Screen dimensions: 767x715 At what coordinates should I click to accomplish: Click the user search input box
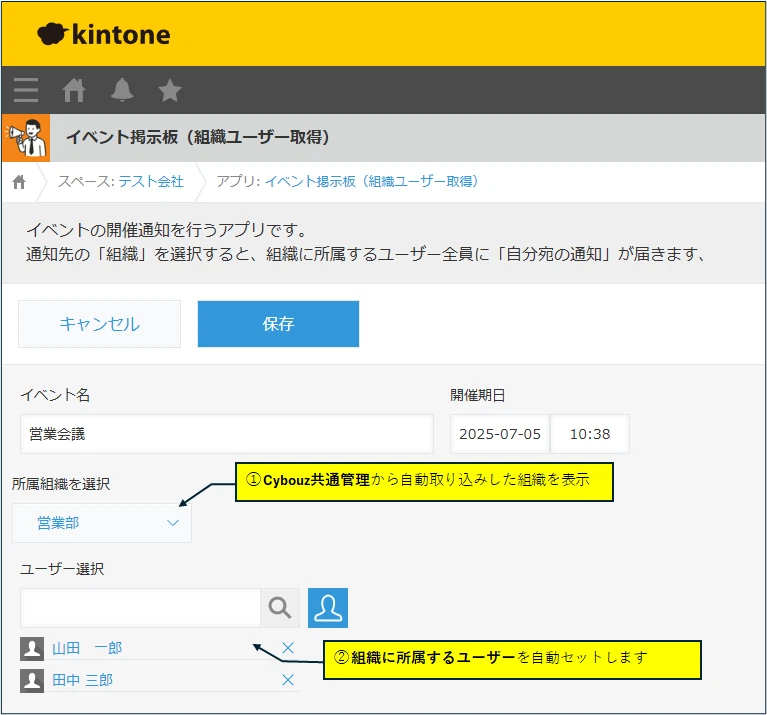[x=140, y=608]
